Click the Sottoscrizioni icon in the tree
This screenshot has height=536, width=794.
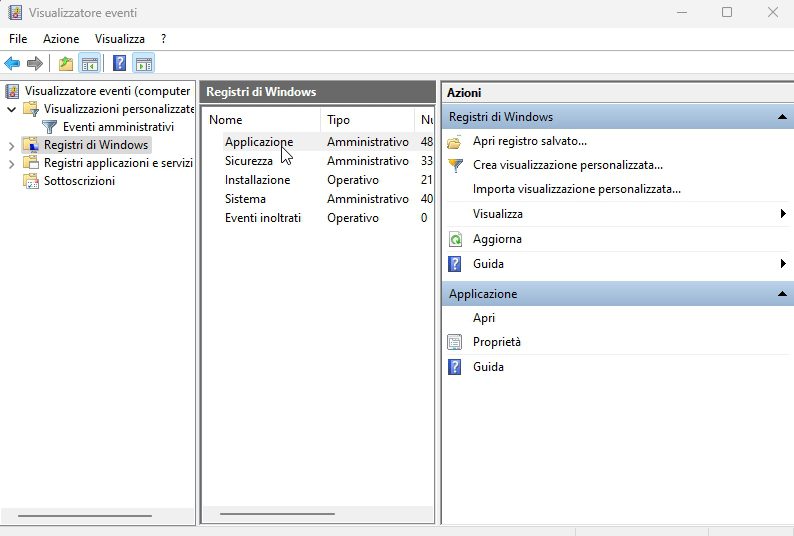[x=31, y=181]
